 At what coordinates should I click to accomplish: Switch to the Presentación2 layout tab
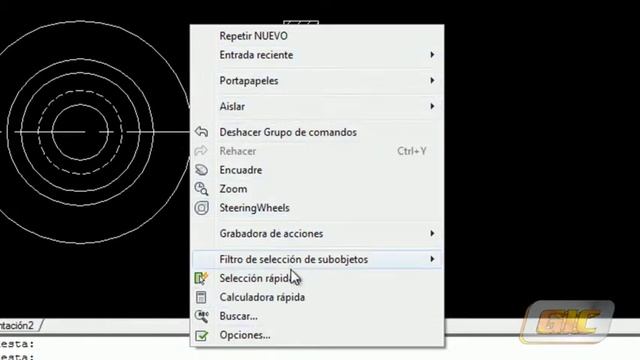point(17,325)
